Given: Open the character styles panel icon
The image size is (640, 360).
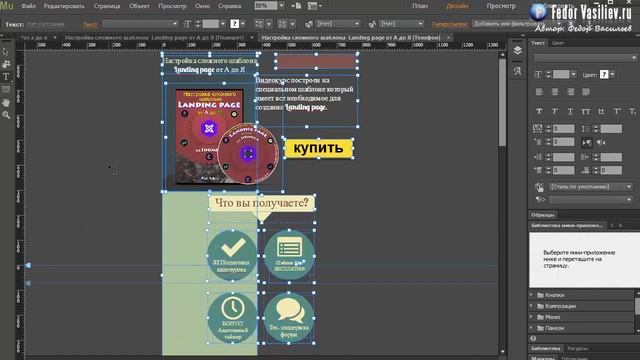Looking at the screenshot, I should coord(518,71).
